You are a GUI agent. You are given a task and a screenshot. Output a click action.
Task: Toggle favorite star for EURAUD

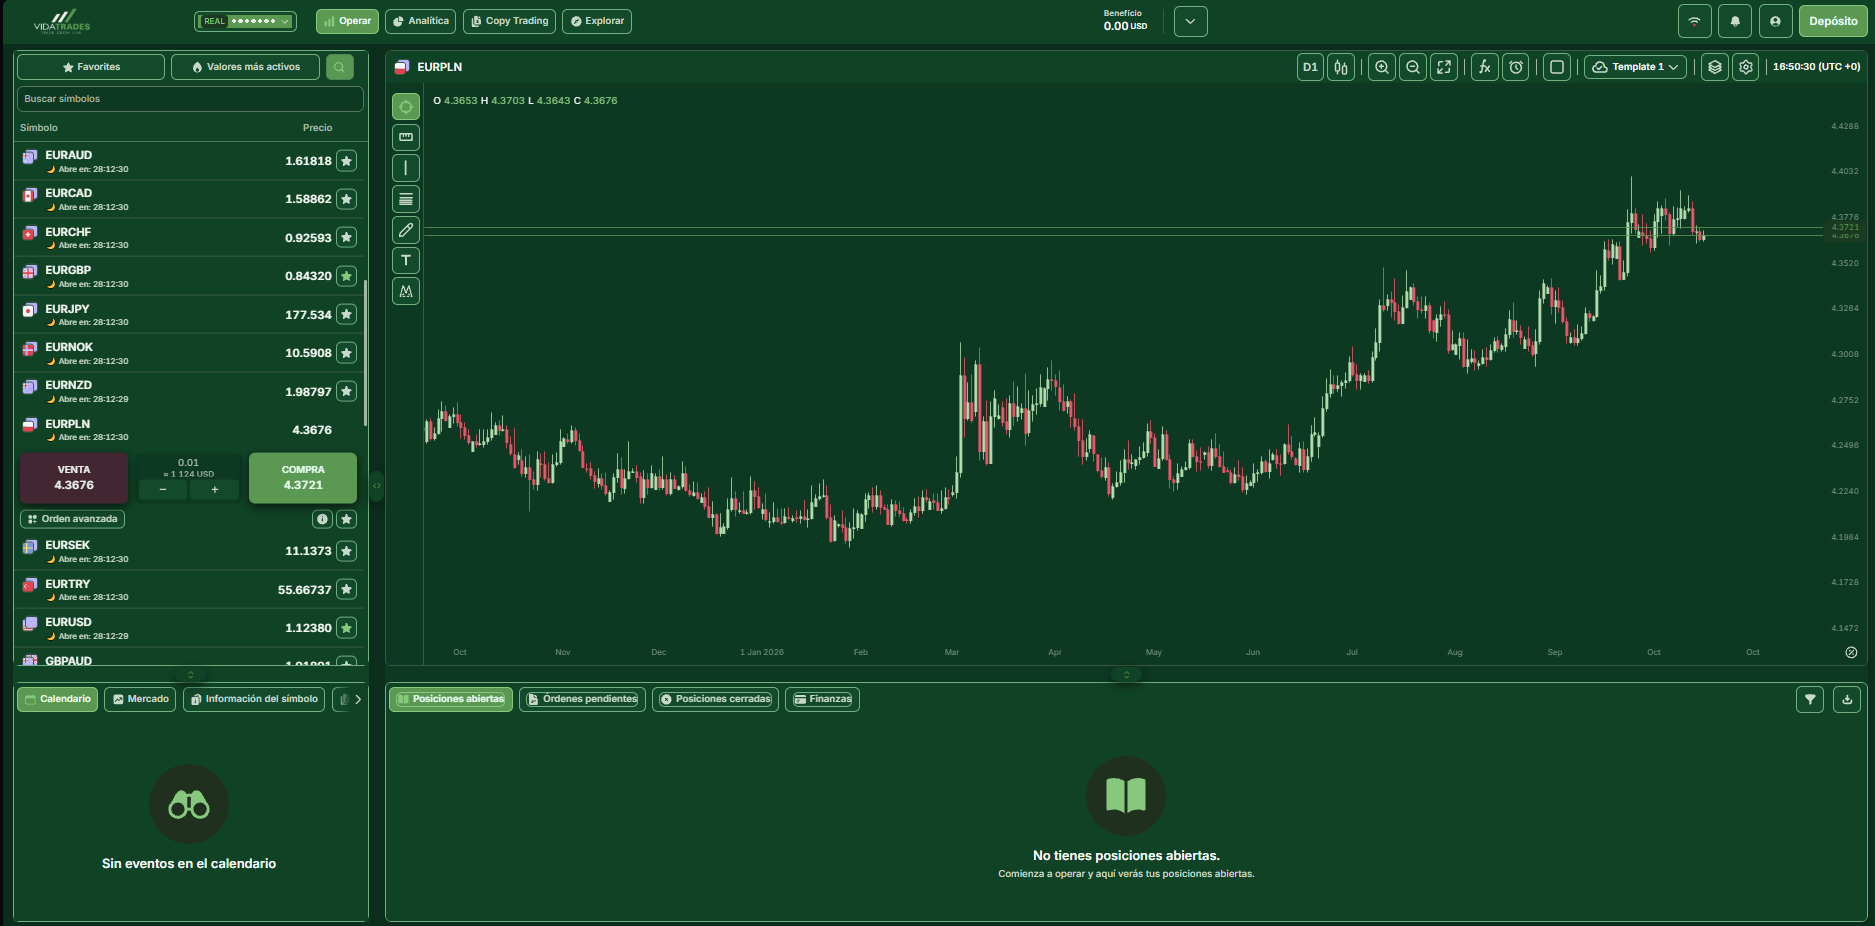point(346,161)
